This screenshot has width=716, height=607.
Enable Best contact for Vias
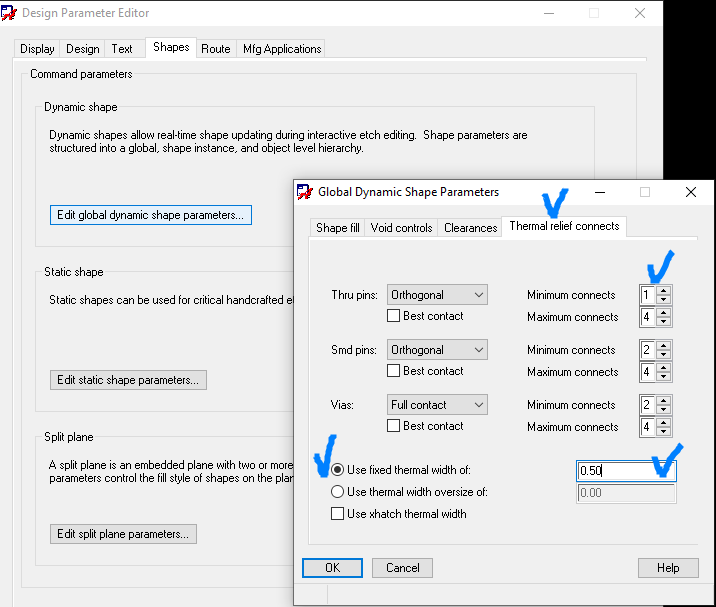click(393, 425)
